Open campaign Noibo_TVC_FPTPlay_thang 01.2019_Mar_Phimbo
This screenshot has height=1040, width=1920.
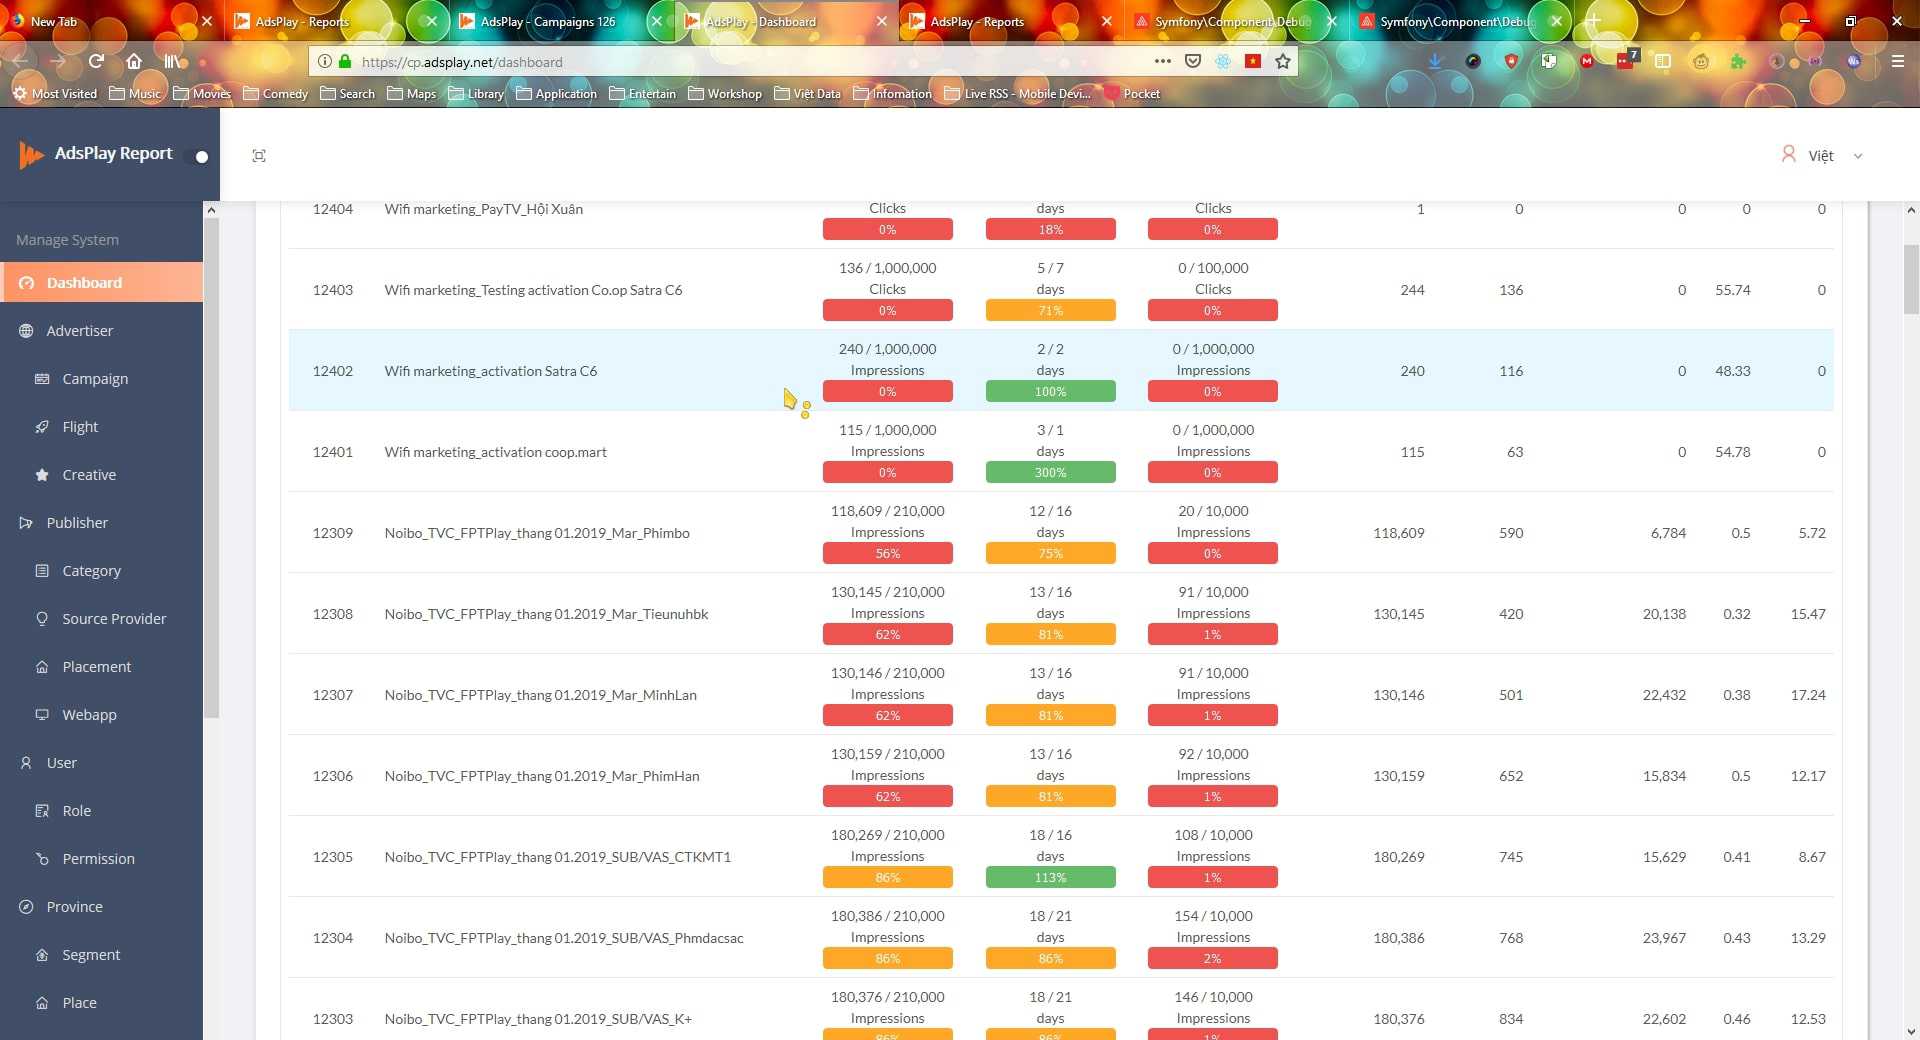pyautogui.click(x=536, y=533)
